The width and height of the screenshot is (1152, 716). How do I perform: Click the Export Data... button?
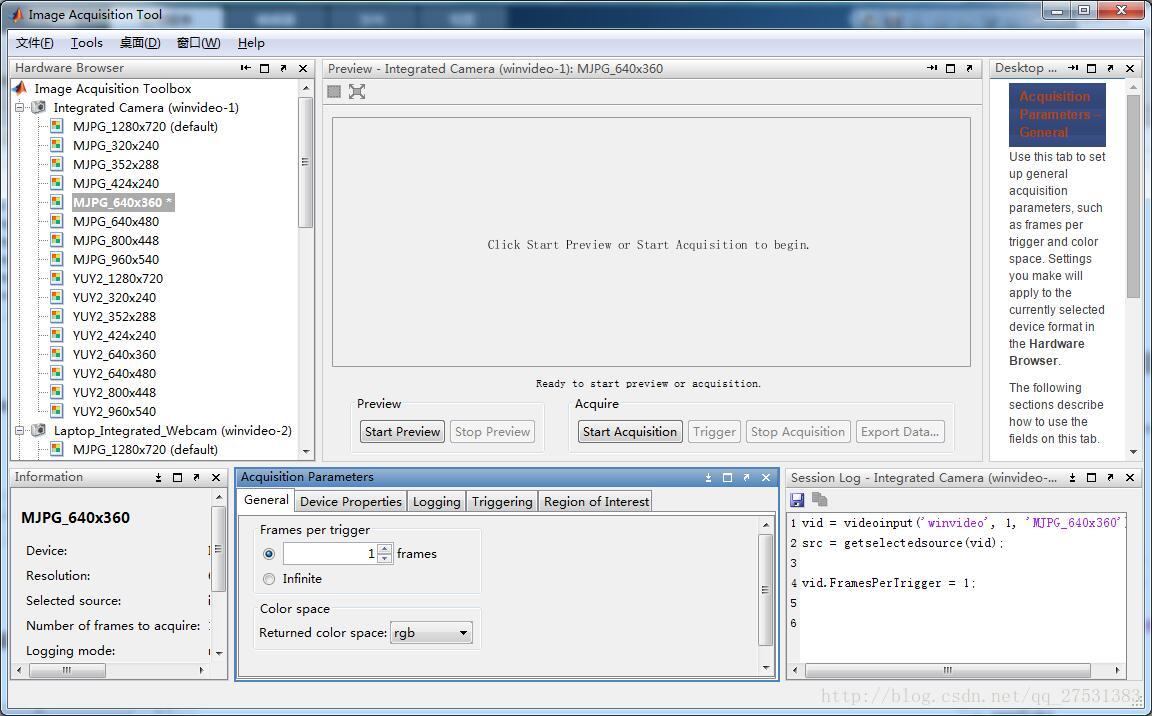point(900,432)
